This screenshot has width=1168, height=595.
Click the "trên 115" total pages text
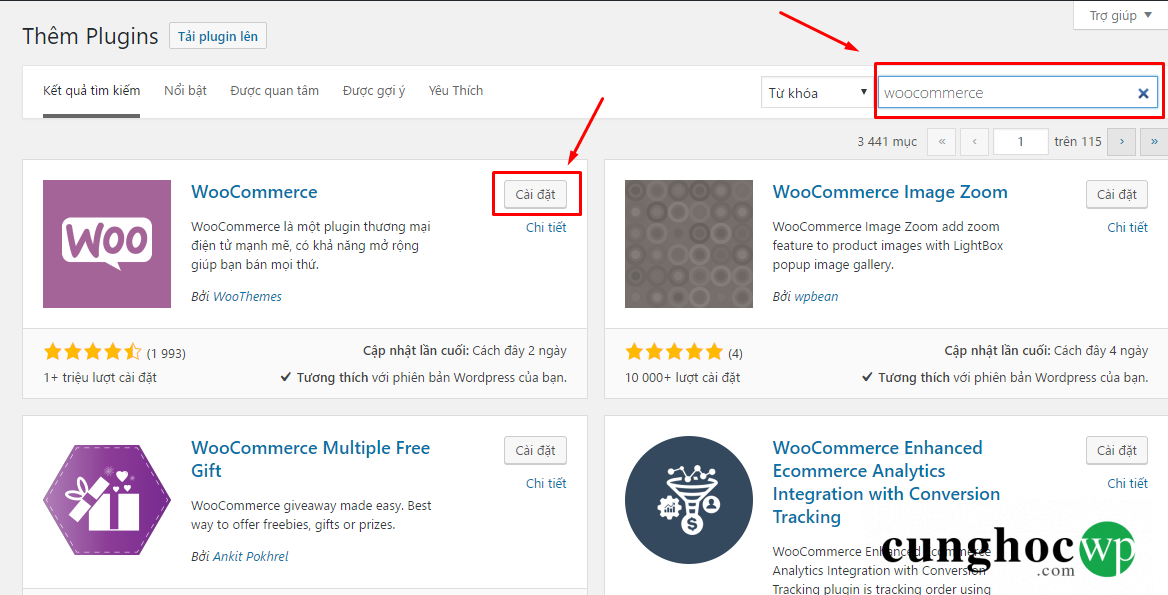[1078, 141]
